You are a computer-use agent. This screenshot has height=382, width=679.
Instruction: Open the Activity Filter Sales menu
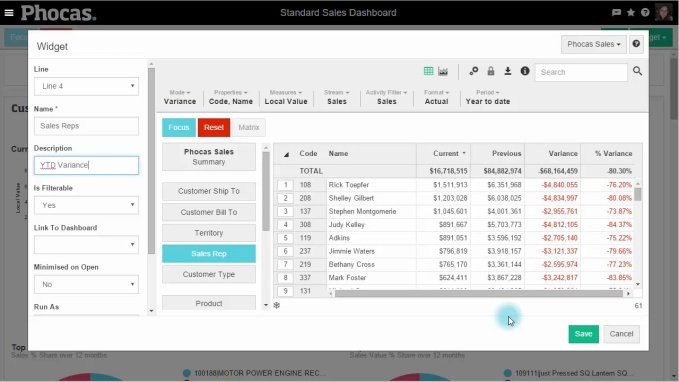coord(386,97)
